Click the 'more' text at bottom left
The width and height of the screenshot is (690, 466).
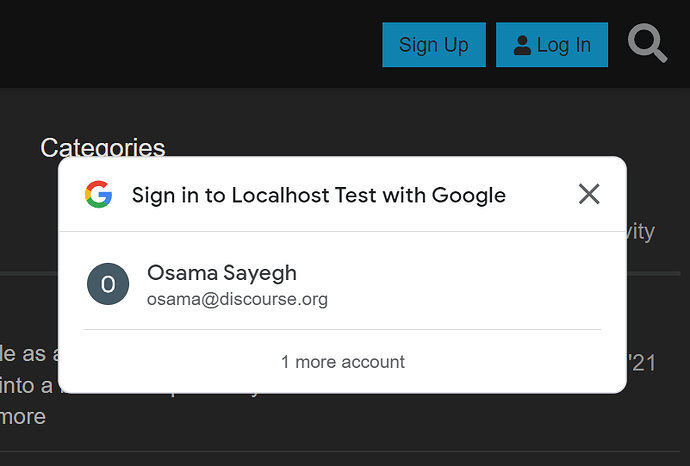(23, 416)
